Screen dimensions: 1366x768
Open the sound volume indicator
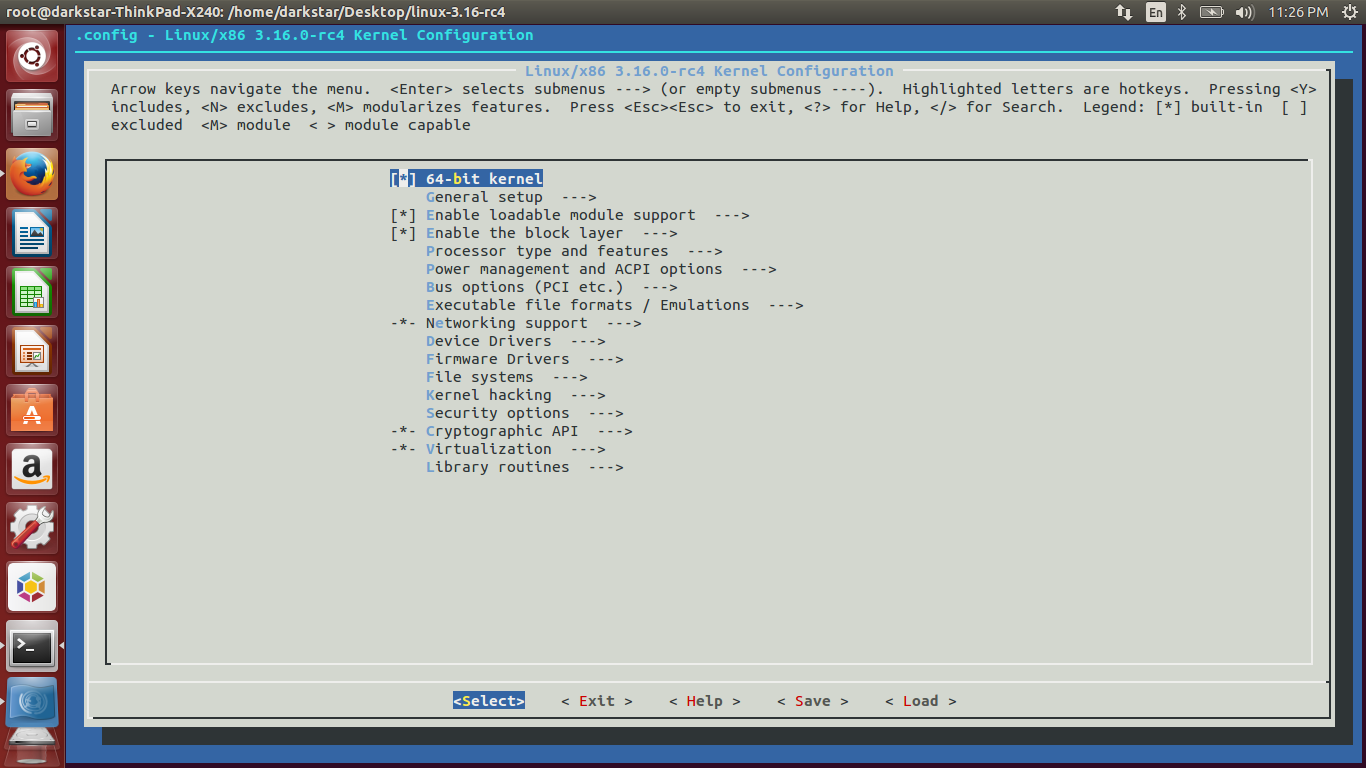1245,12
